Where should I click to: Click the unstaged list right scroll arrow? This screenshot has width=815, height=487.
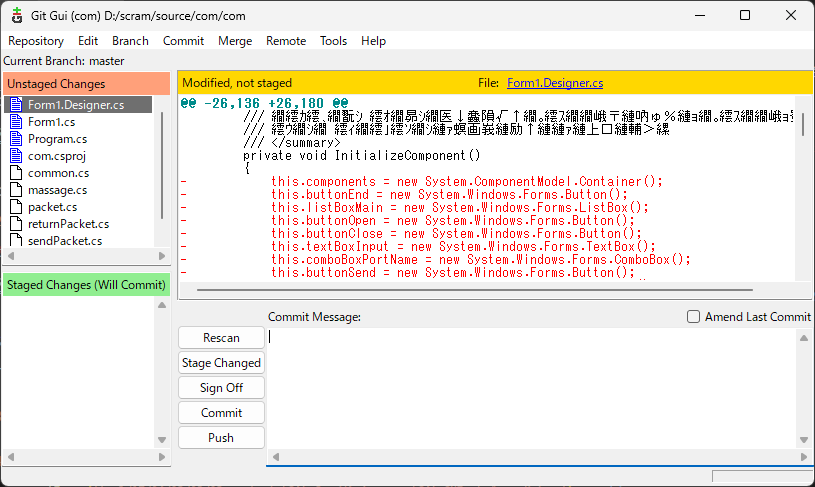point(162,256)
